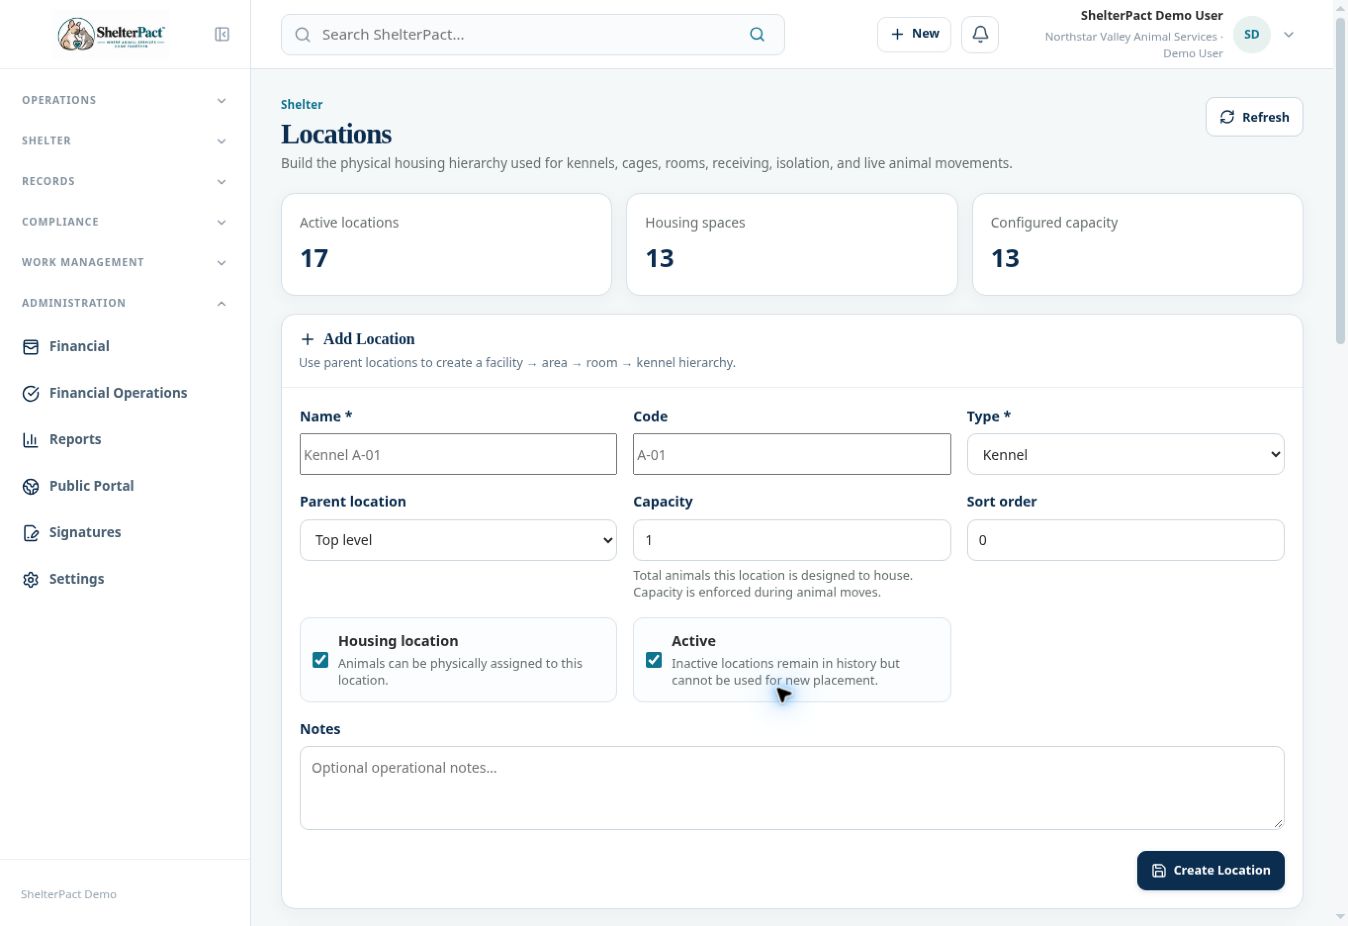
Task: Click the Capacity input field
Action: pos(792,540)
